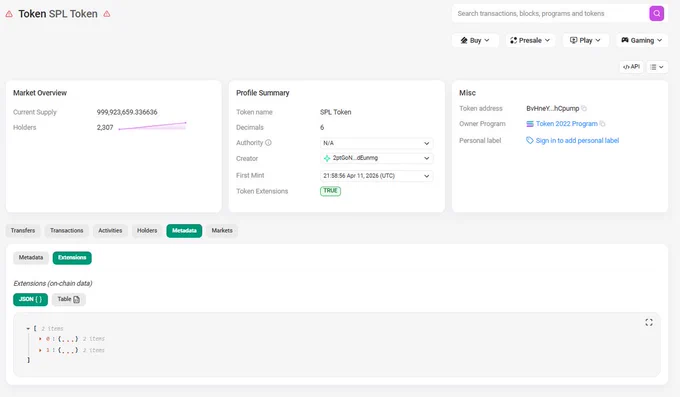The width and height of the screenshot is (680, 397).
Task: Copy the Token 2022 Program address
Action: tap(602, 124)
